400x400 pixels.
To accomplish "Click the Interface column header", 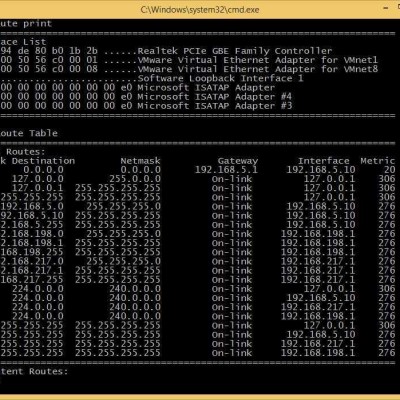I will pos(323,161).
